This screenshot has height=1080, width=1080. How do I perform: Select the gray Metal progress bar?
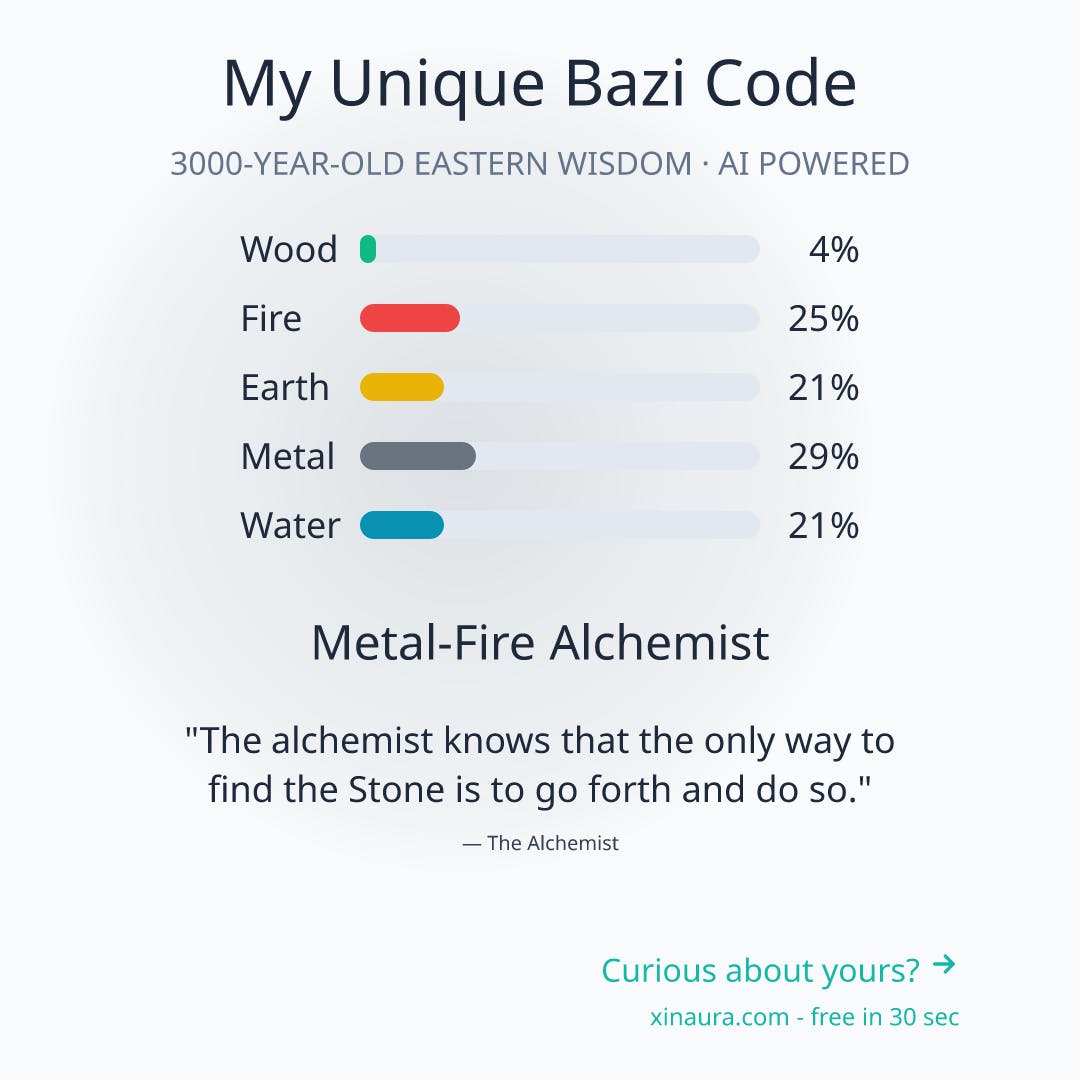click(560, 456)
